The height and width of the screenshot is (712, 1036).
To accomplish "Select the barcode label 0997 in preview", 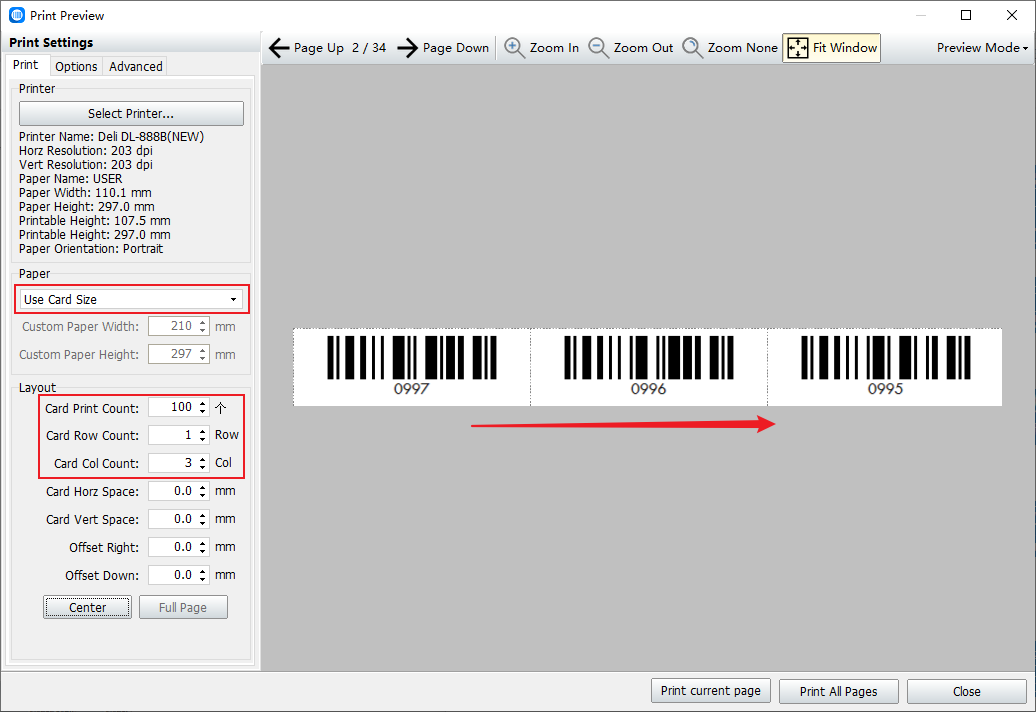I will pos(412,367).
